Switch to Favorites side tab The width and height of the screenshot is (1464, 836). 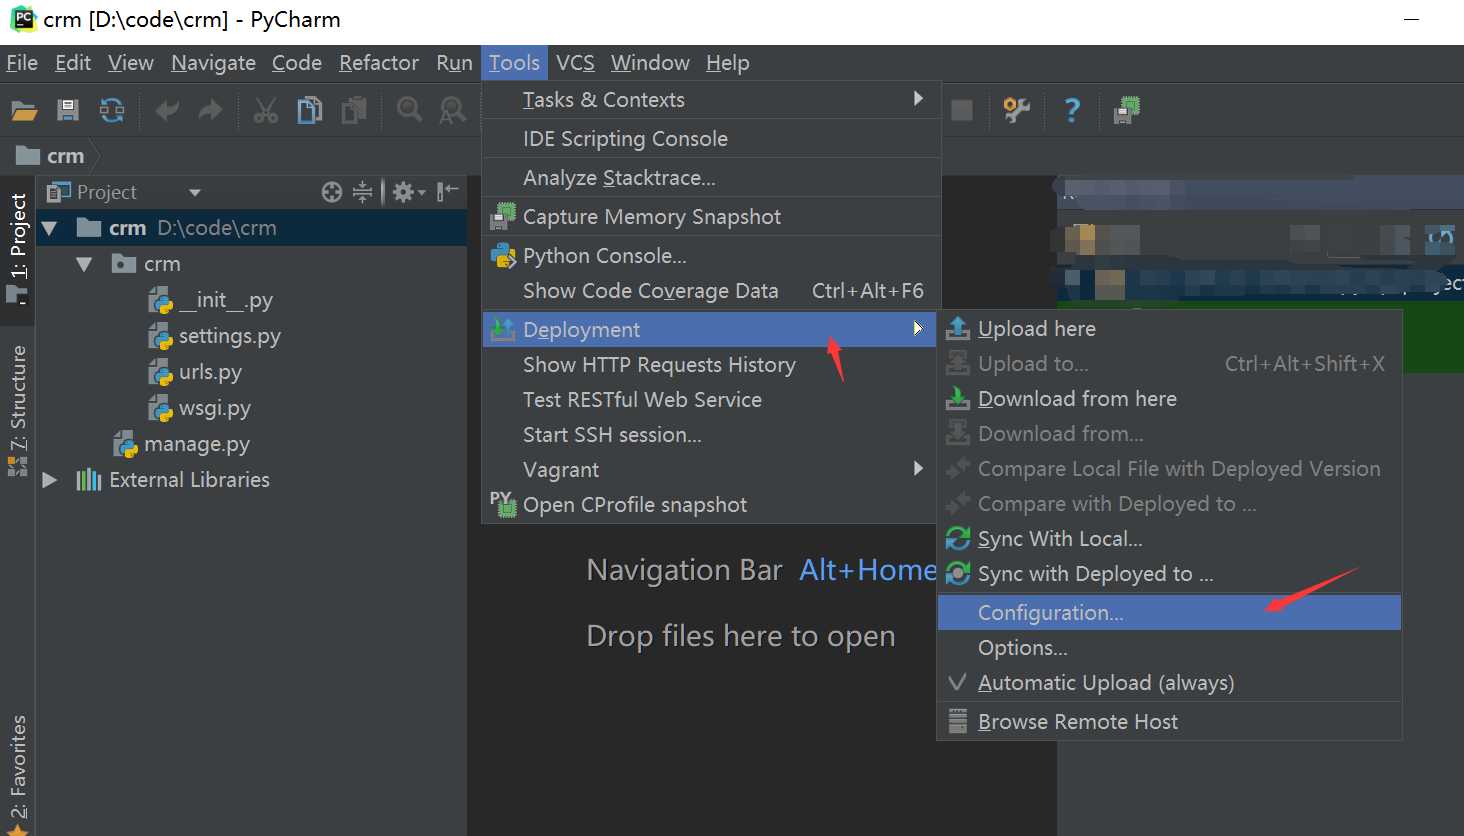tap(18, 774)
